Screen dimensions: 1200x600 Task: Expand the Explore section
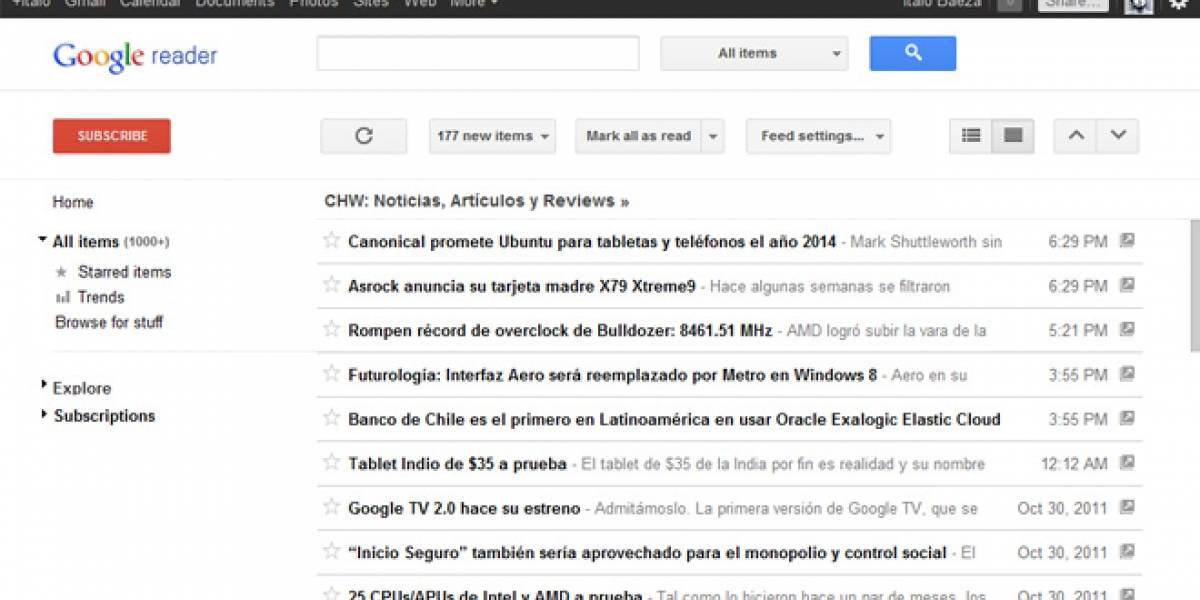tap(44, 385)
